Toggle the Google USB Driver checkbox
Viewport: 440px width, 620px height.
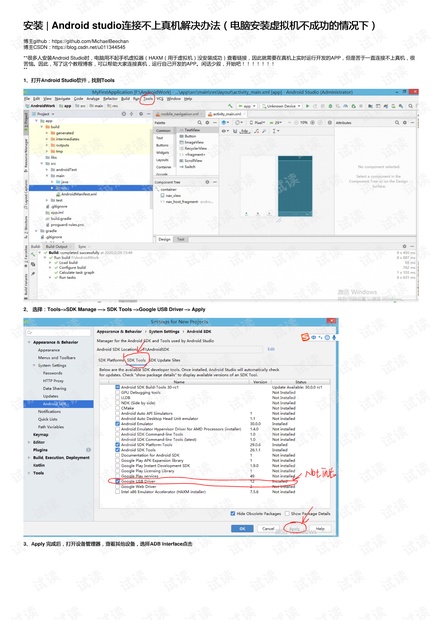117,482
